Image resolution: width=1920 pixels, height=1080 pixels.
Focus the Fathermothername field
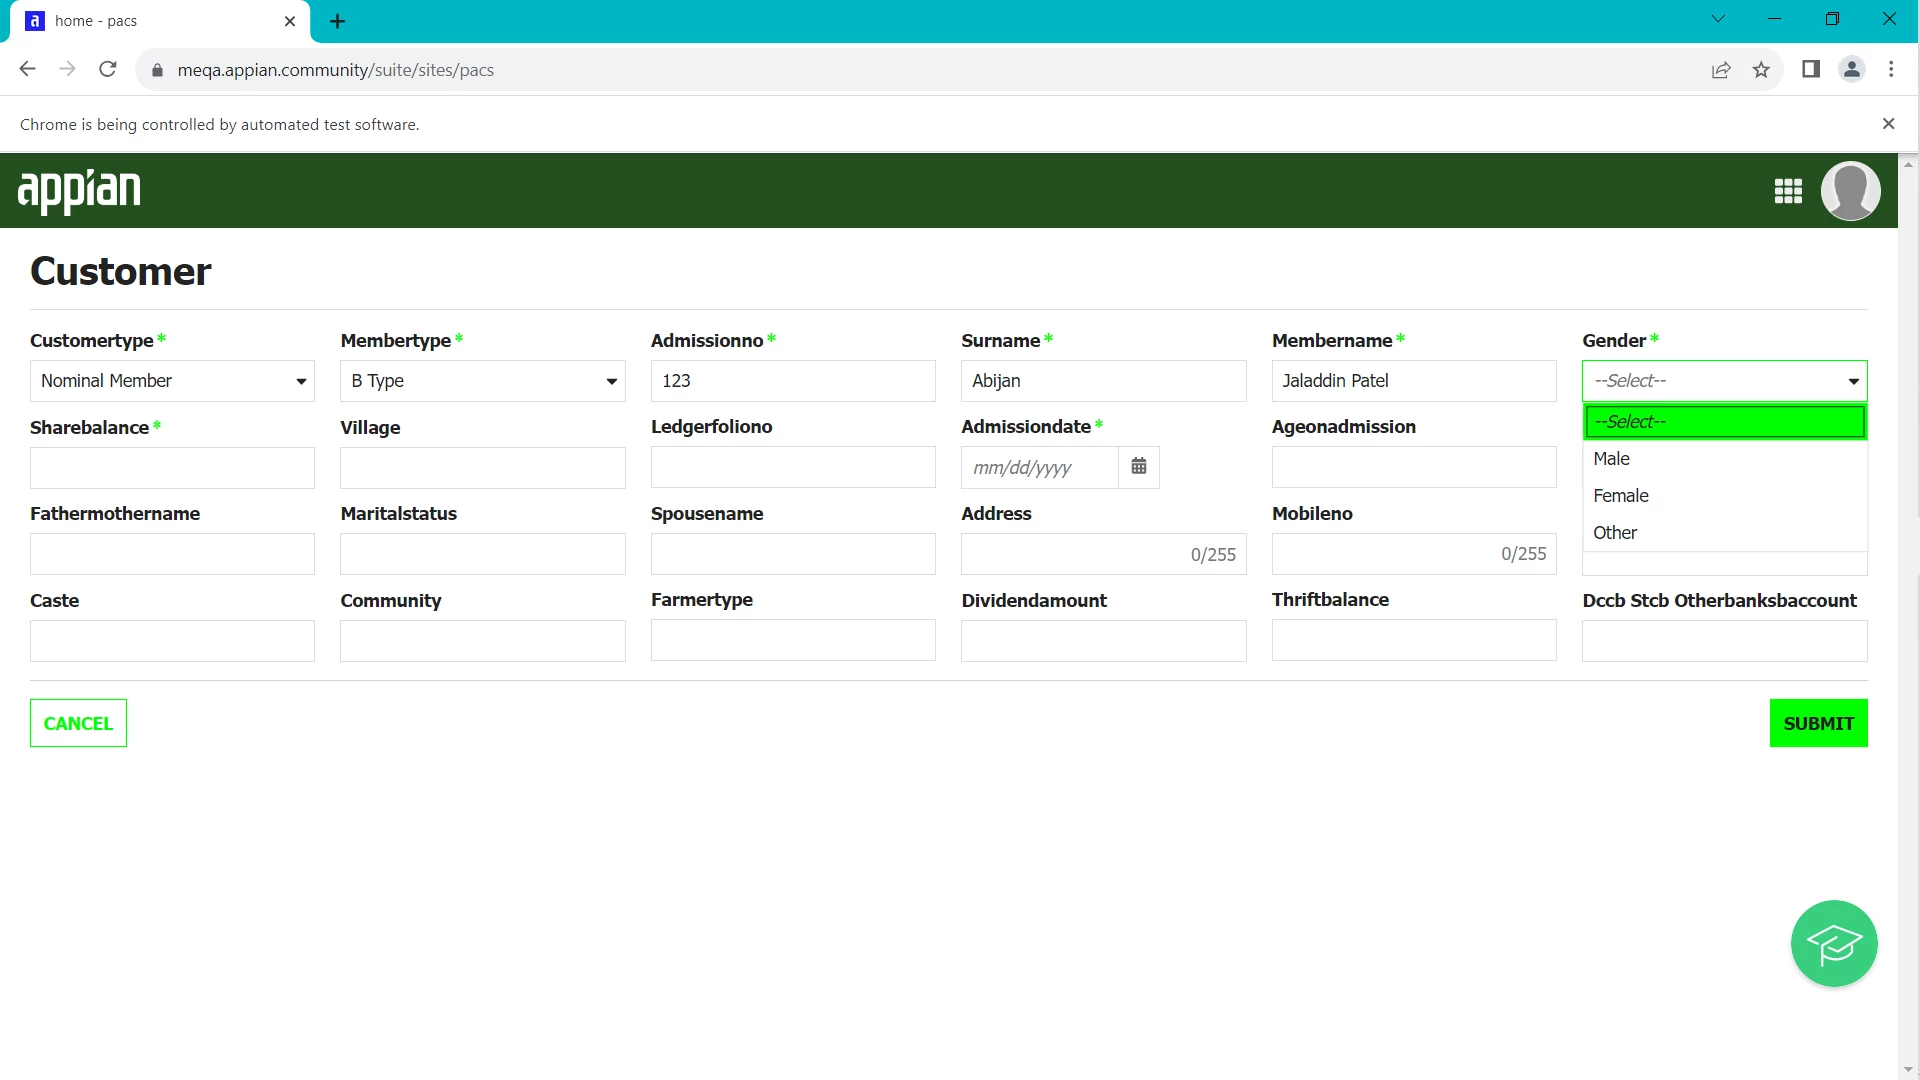(172, 554)
